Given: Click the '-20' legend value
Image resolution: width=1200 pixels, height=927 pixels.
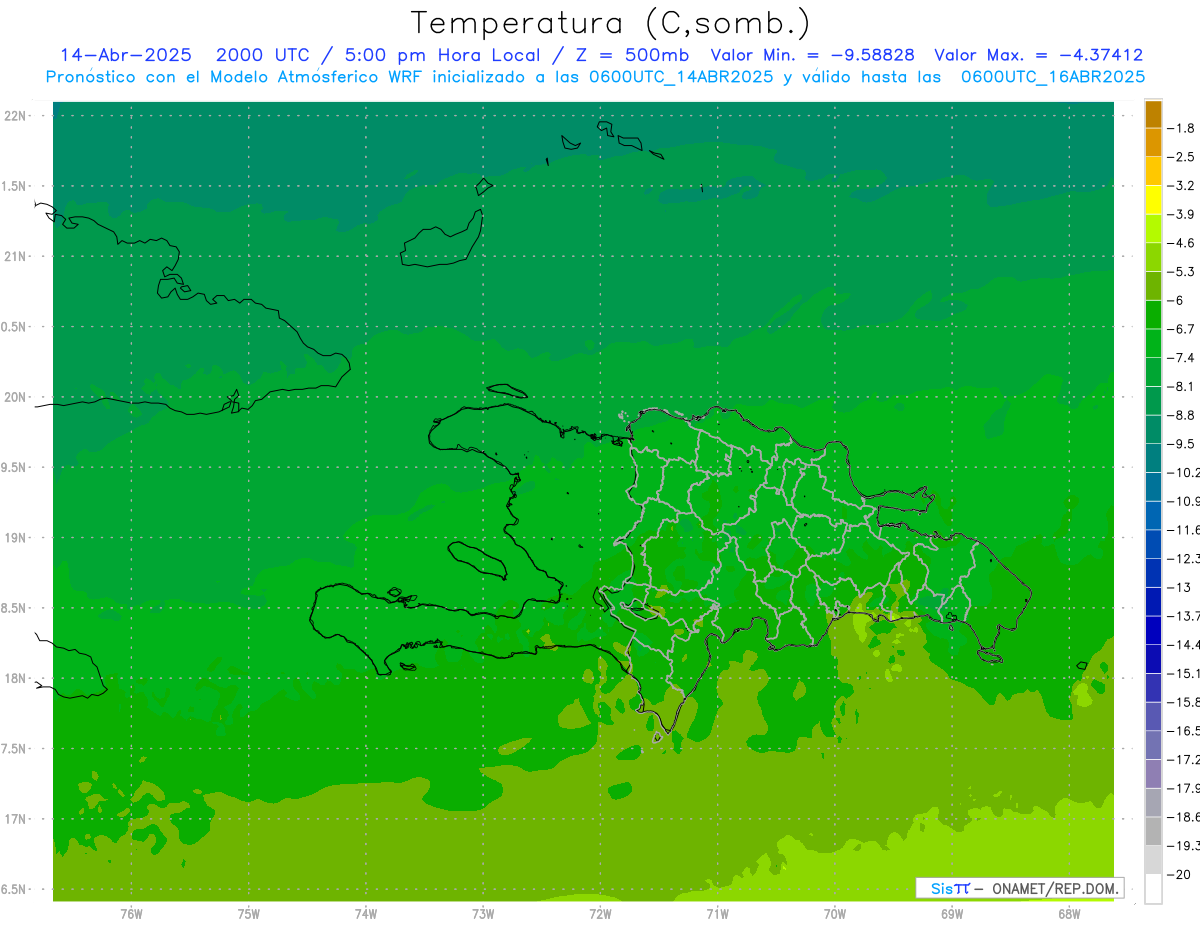Looking at the screenshot, I should pyautogui.click(x=1178, y=874).
